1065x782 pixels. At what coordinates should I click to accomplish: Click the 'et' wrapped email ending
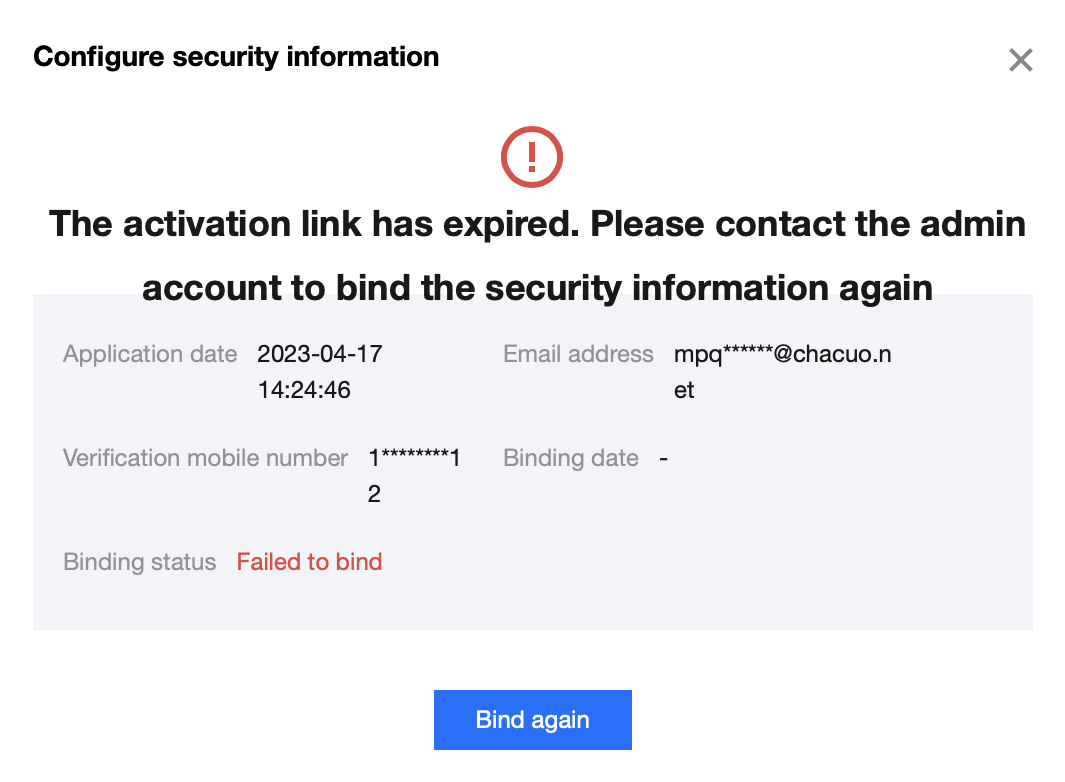click(684, 390)
